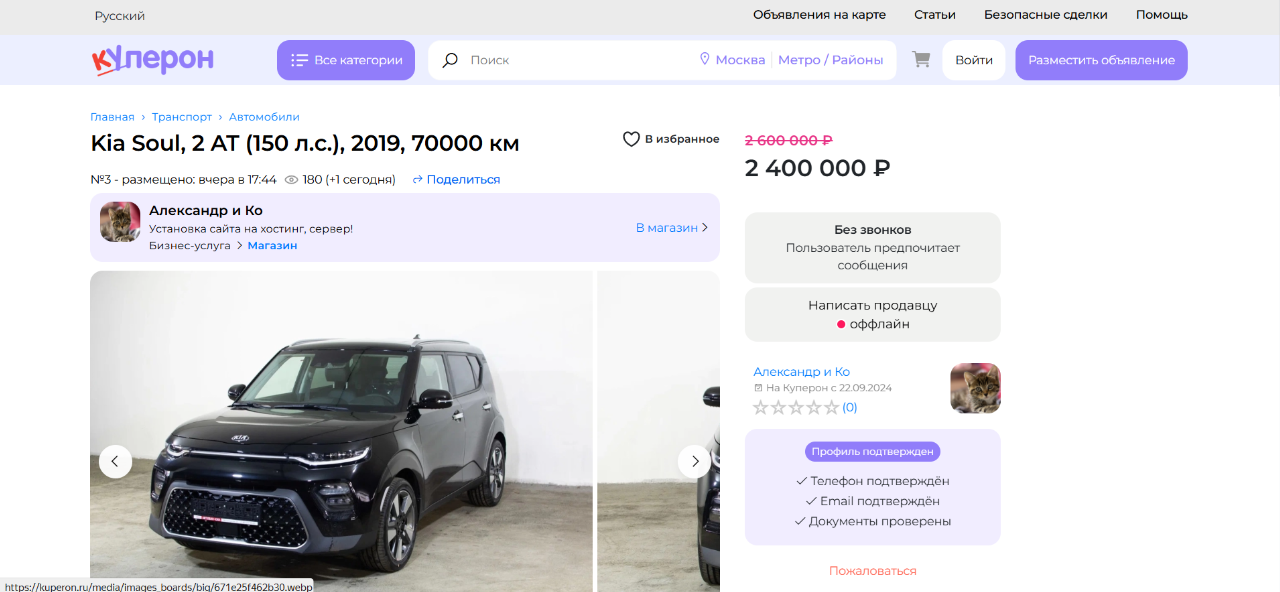This screenshot has width=1280, height=592.
Task: Open the Помощь menu item
Action: click(1161, 15)
